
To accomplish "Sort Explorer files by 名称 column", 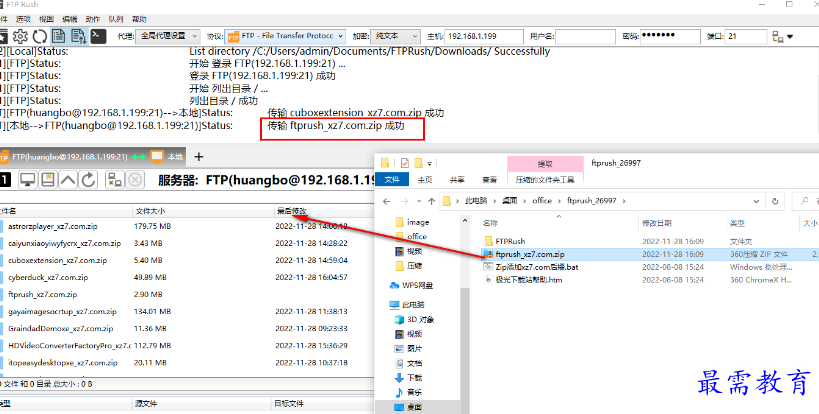I will (559, 223).
